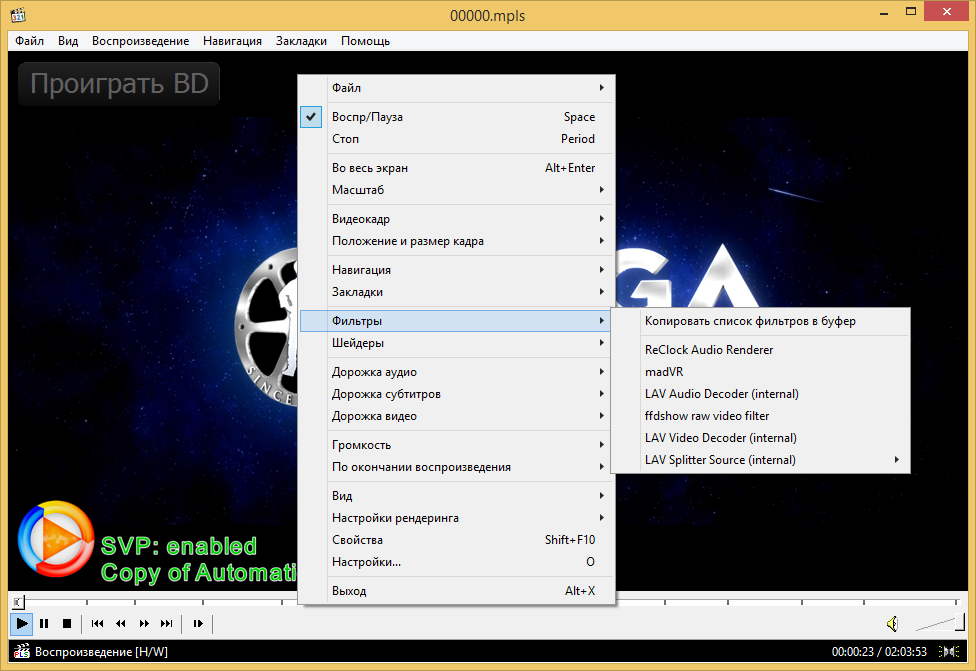Adjust the volume slider
This screenshot has height=671, width=976.
938,625
